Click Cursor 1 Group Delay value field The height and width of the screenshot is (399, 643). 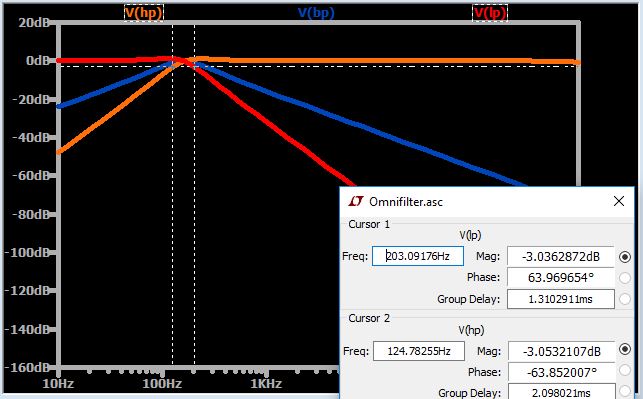point(561,299)
